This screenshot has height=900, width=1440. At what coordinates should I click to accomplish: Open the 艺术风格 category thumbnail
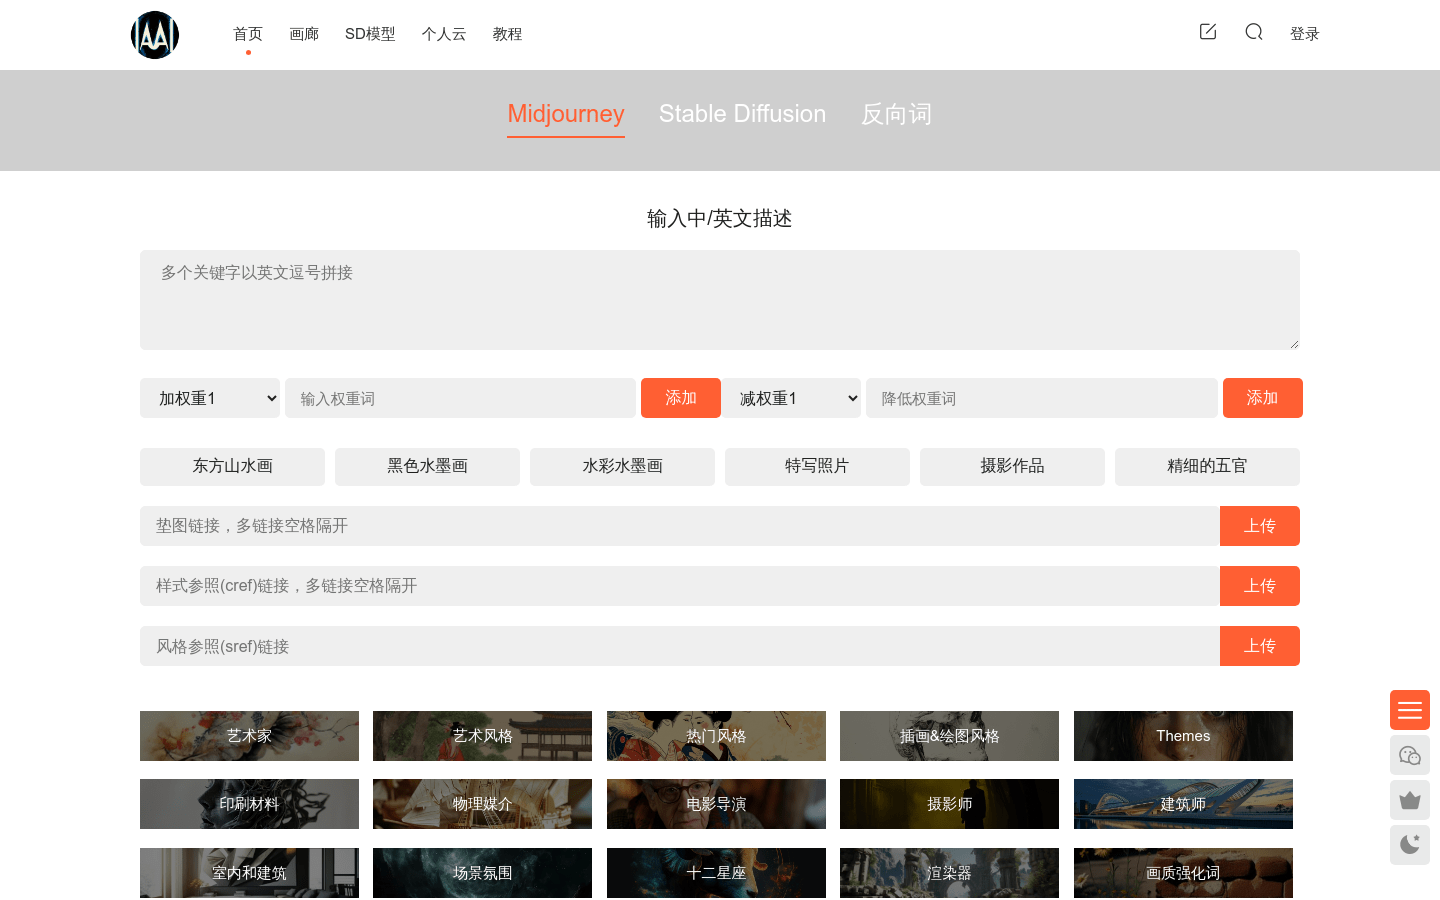coord(482,736)
